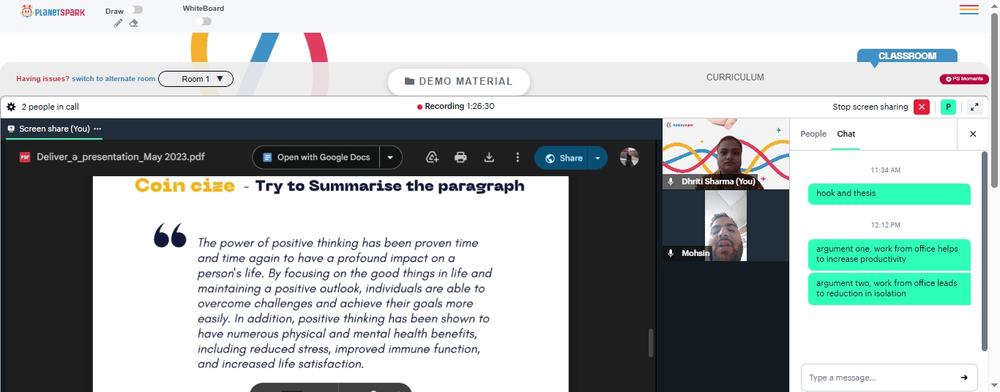The image size is (1000, 392).
Task: Select Mohsin's video tile
Action: pos(726,226)
